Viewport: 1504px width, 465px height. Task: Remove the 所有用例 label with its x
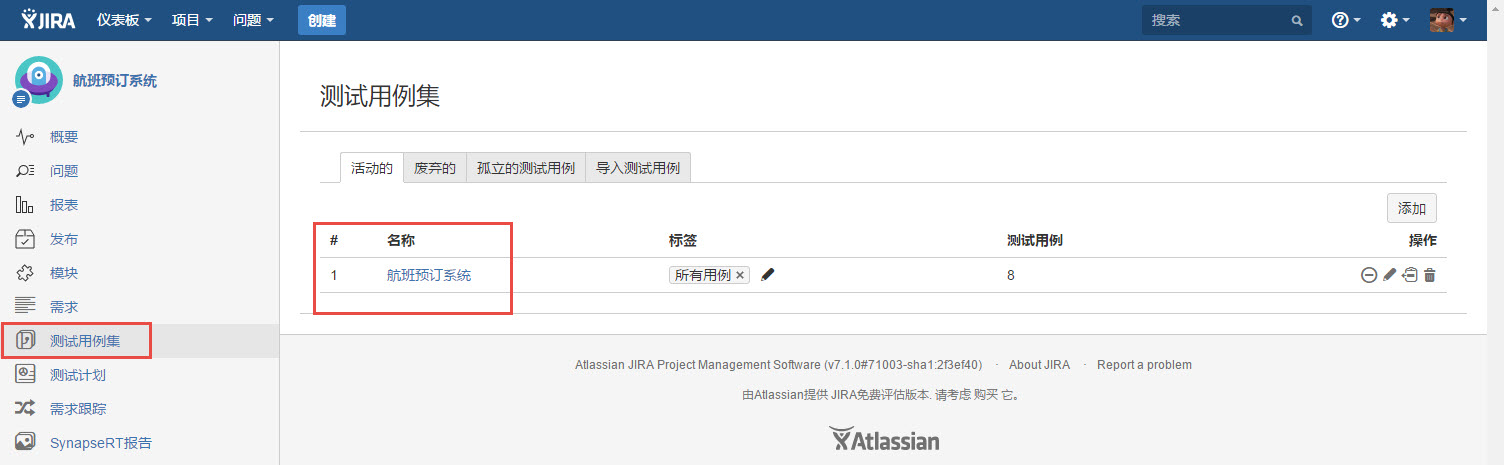[x=740, y=275]
